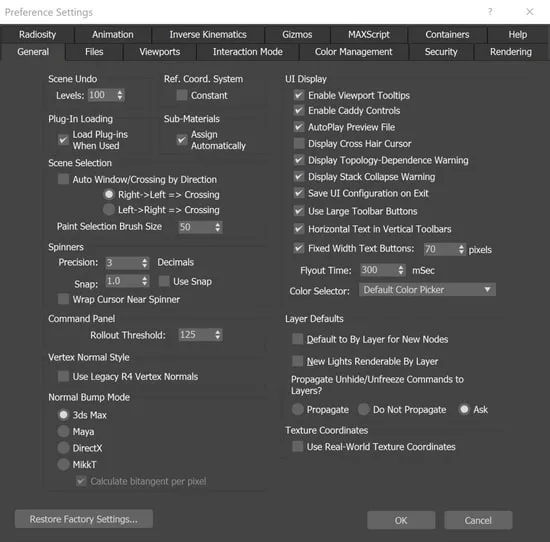550x542 pixels.
Task: Confirm with the OK button
Action: (x=401, y=520)
